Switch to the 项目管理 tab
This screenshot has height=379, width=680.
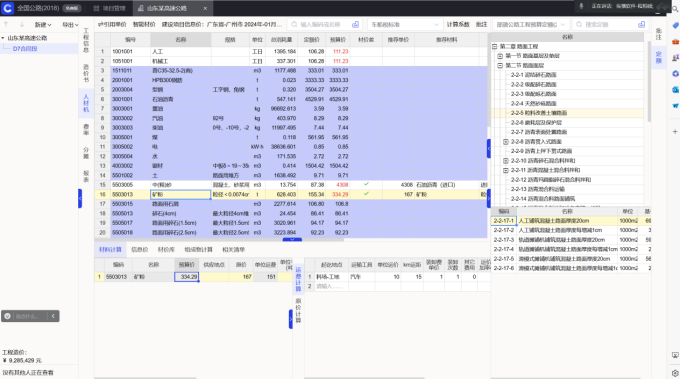coord(109,8)
